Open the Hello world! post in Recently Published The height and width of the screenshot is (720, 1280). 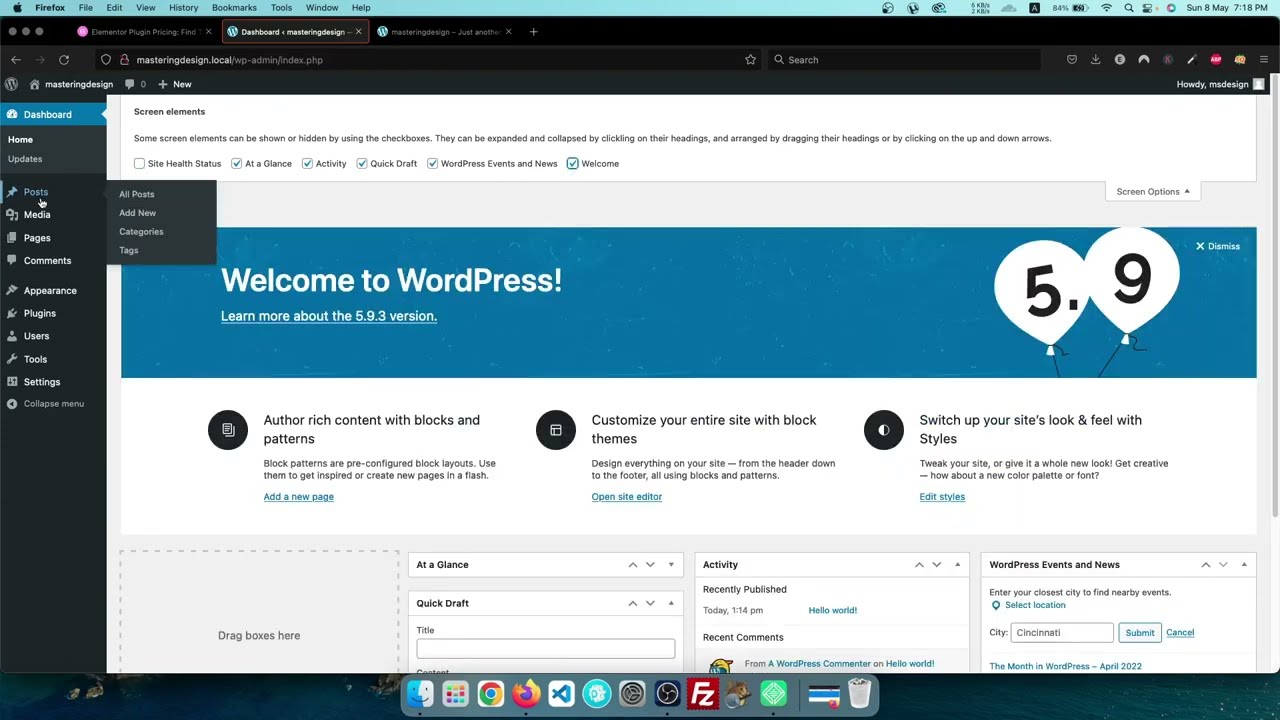point(833,611)
